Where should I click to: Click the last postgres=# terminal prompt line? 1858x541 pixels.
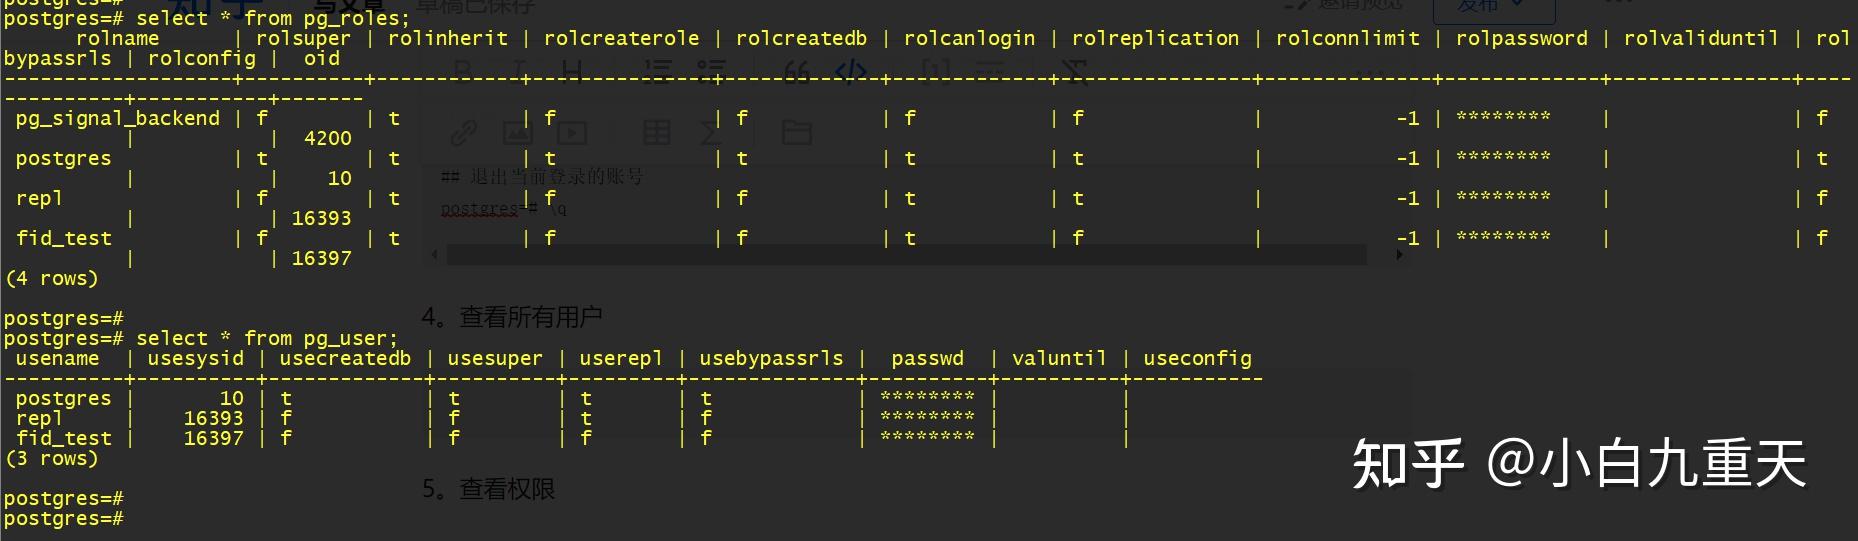tap(64, 519)
